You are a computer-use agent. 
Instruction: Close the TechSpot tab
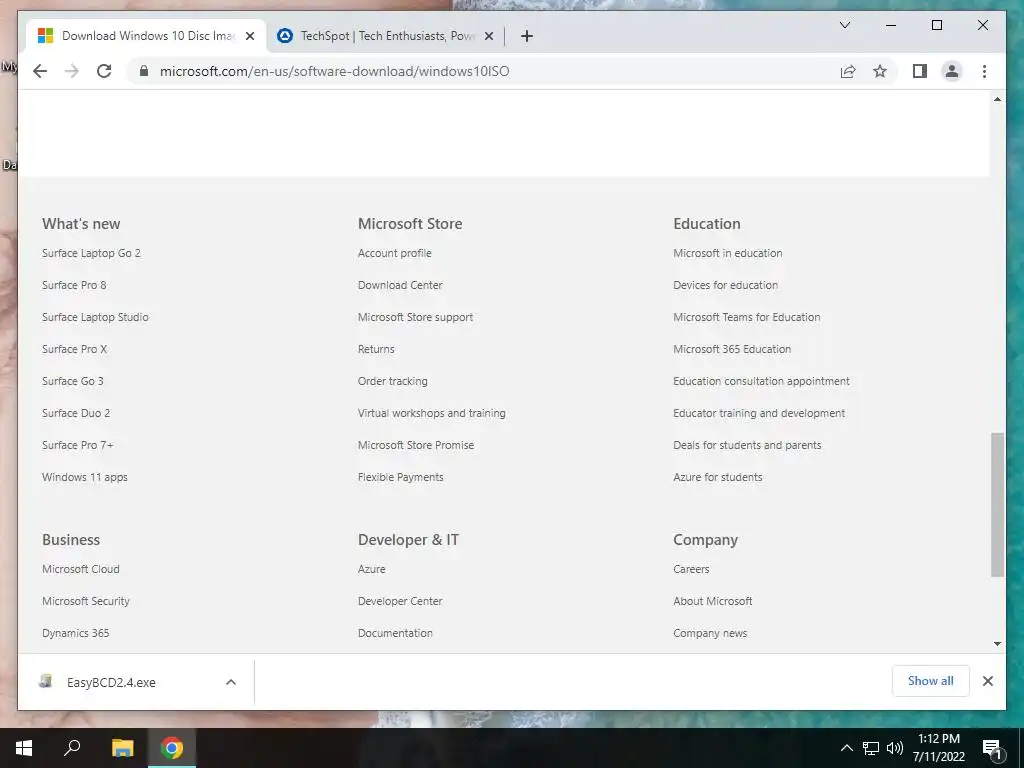click(x=488, y=36)
